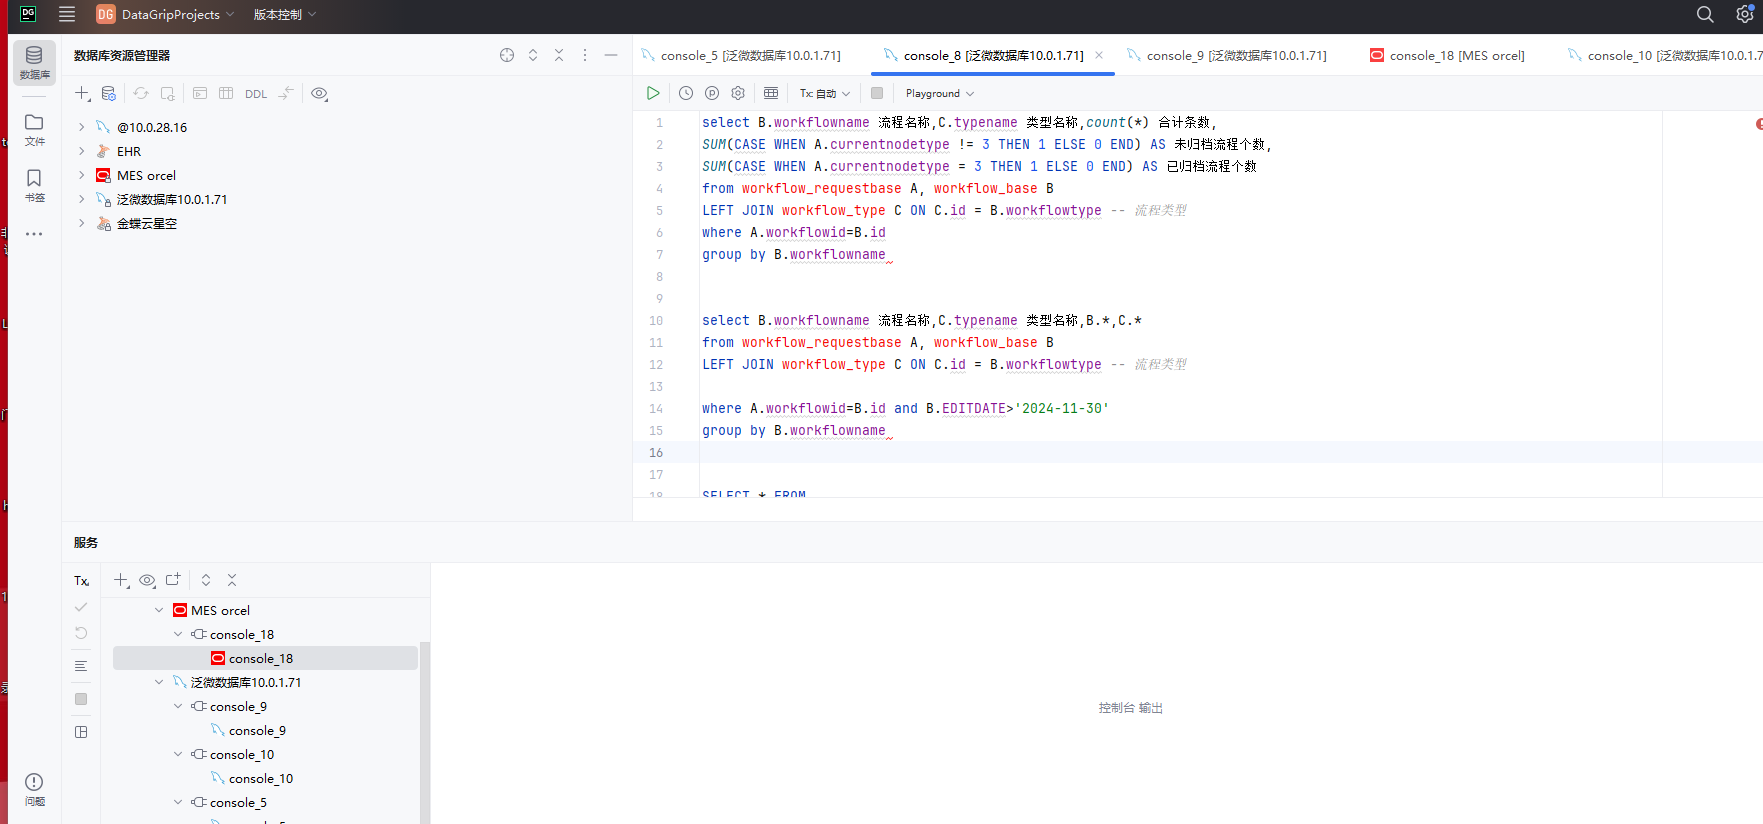The image size is (1763, 824).
Task: Expand the 金蝶云星空 data source
Action: (x=82, y=223)
